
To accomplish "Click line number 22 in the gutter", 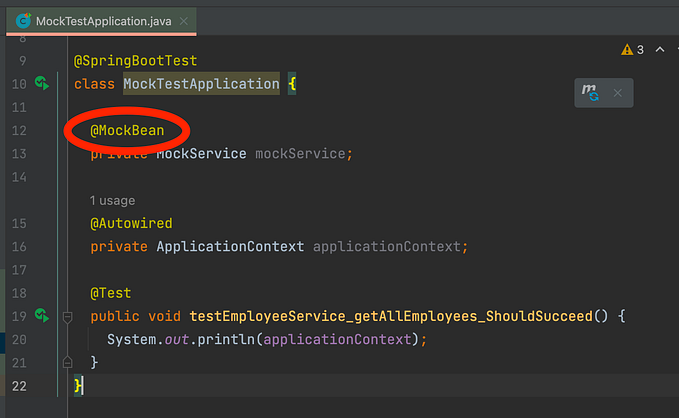I will (x=19, y=386).
